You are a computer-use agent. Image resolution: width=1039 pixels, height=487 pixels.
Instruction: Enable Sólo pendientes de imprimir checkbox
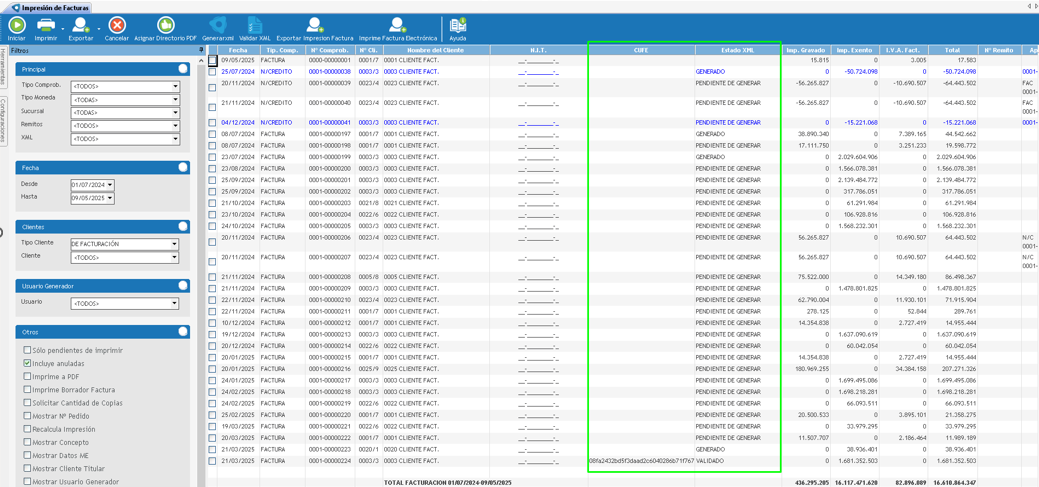click(x=28, y=351)
